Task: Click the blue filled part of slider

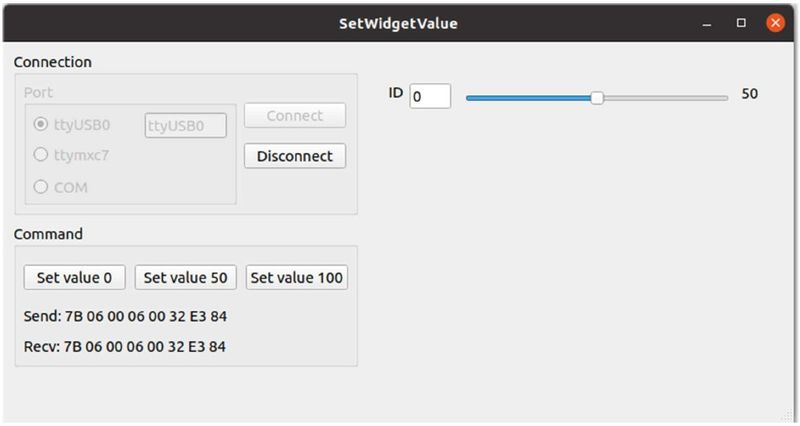Action: pyautogui.click(x=528, y=98)
